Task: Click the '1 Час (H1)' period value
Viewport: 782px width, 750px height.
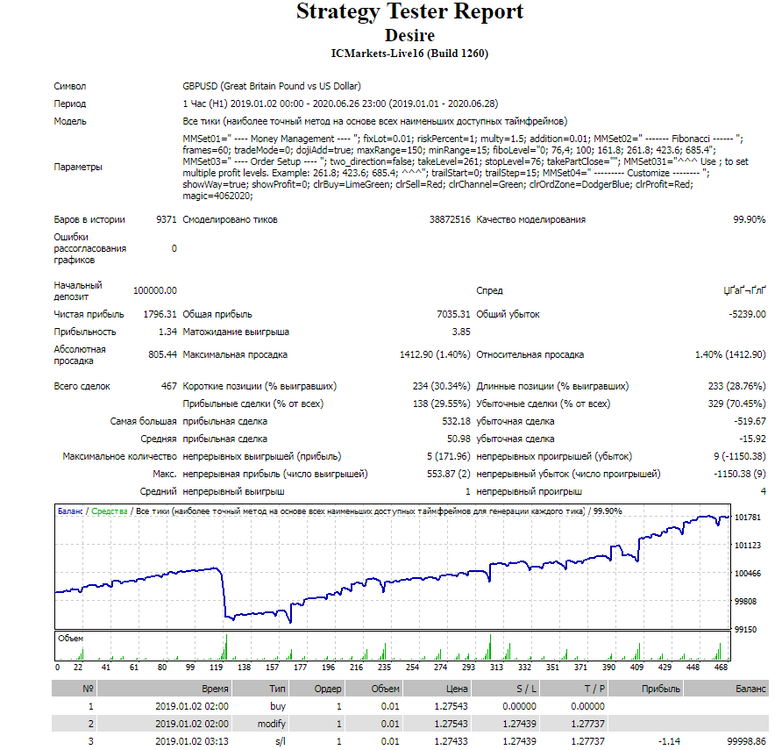Action: tap(205, 104)
